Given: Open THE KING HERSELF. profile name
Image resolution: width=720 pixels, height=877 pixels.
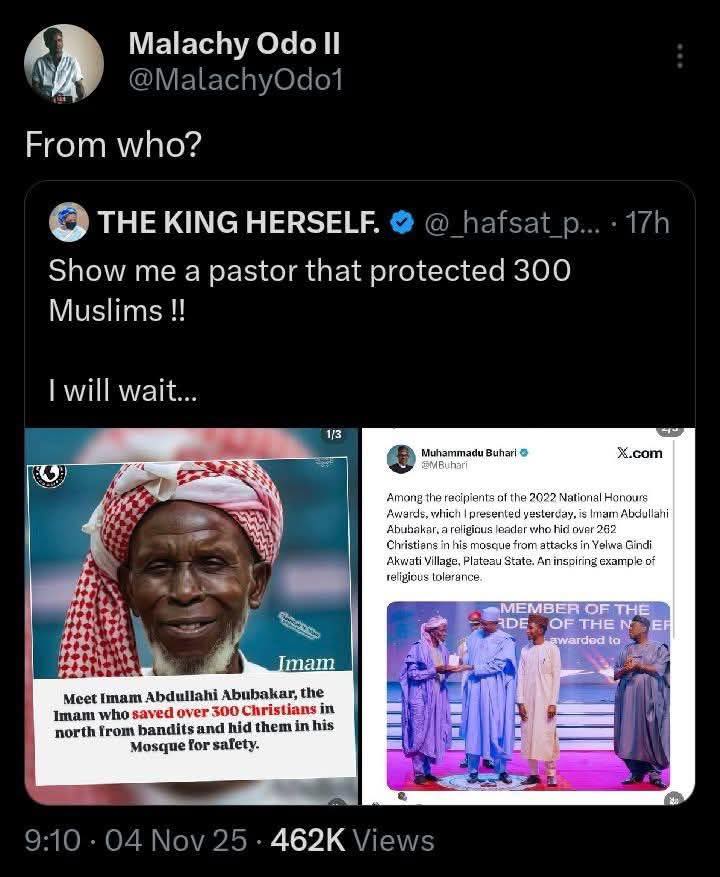Looking at the screenshot, I should [x=238, y=223].
